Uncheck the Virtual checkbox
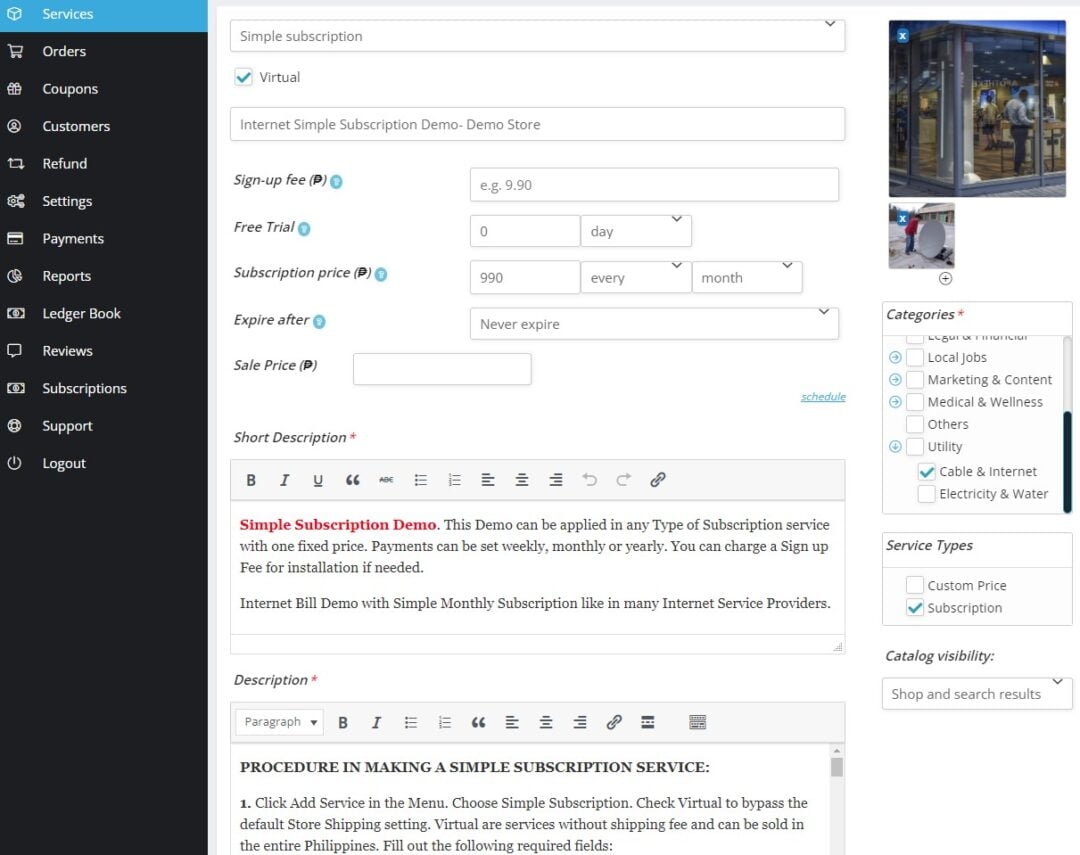The image size is (1080, 855). (243, 77)
